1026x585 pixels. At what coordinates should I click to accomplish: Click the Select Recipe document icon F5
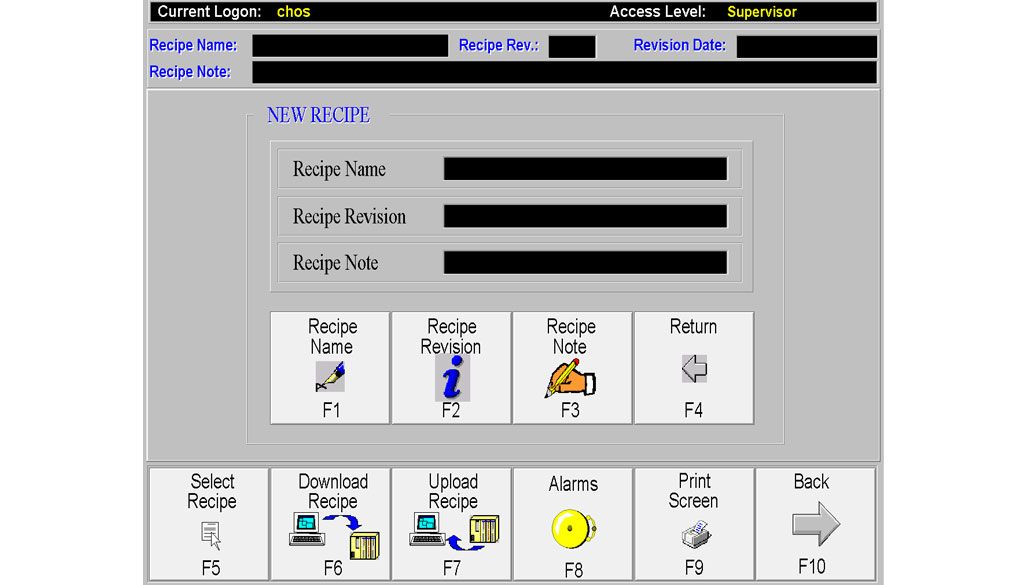click(211, 536)
